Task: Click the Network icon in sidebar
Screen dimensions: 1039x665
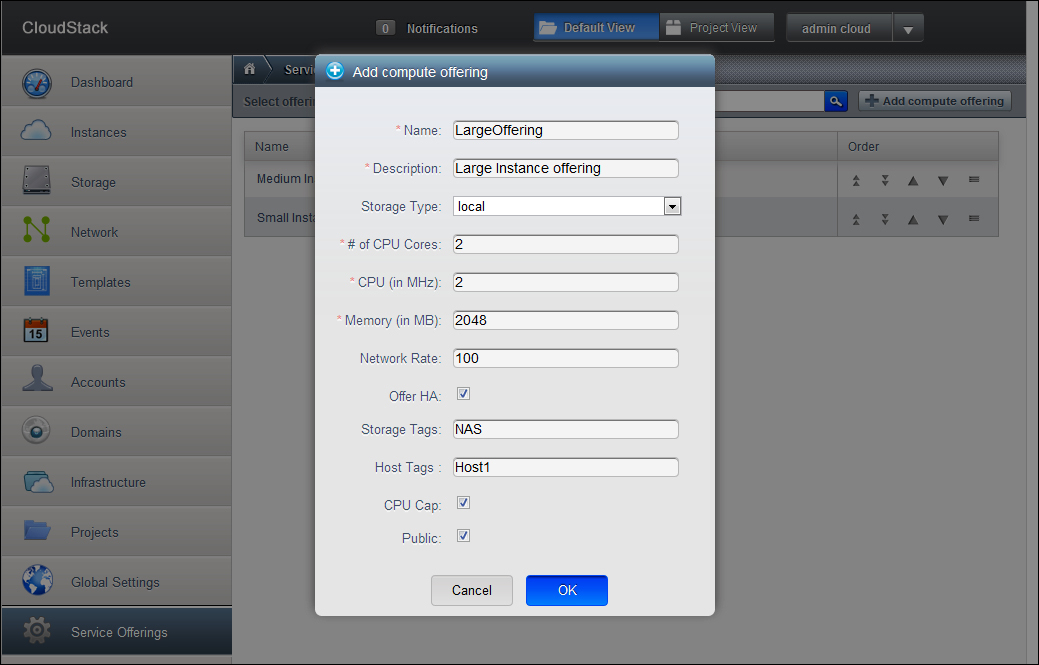Action: click(x=36, y=232)
